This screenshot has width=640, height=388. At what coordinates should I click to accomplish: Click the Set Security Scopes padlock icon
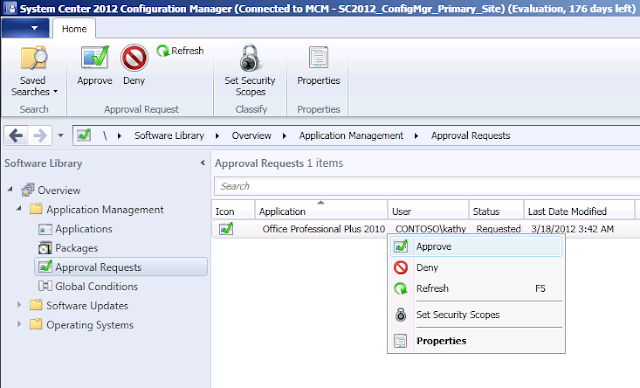(250, 58)
